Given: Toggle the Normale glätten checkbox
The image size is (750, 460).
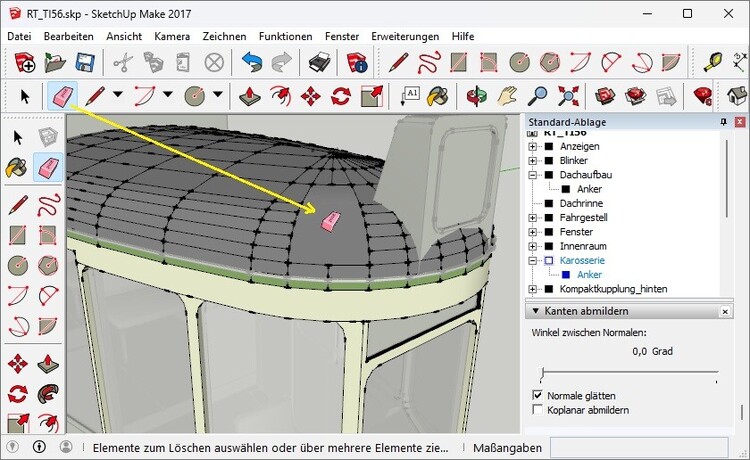Looking at the screenshot, I should pos(538,395).
